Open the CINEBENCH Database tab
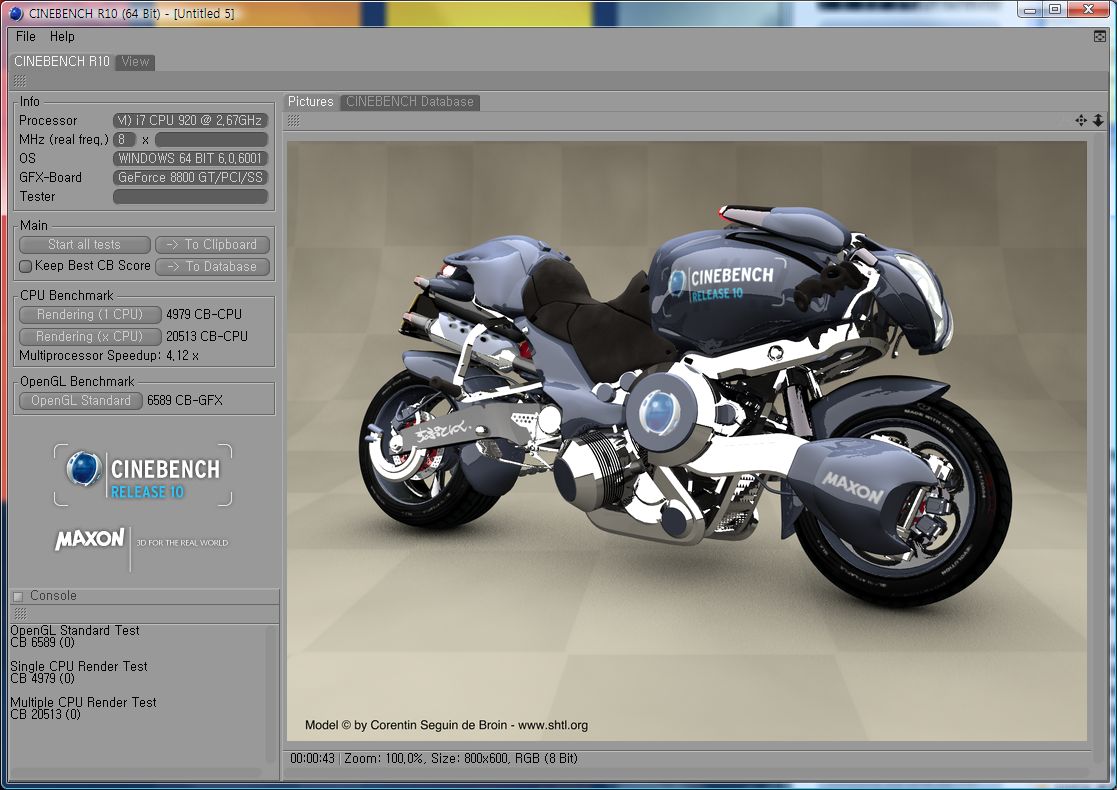This screenshot has width=1117, height=790. (x=410, y=102)
